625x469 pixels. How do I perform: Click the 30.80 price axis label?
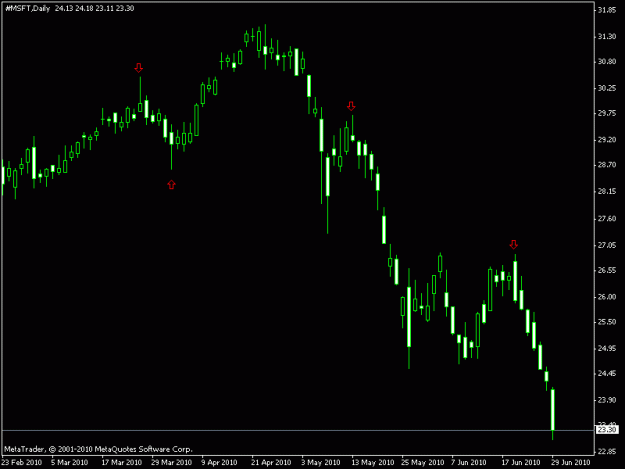pos(607,62)
